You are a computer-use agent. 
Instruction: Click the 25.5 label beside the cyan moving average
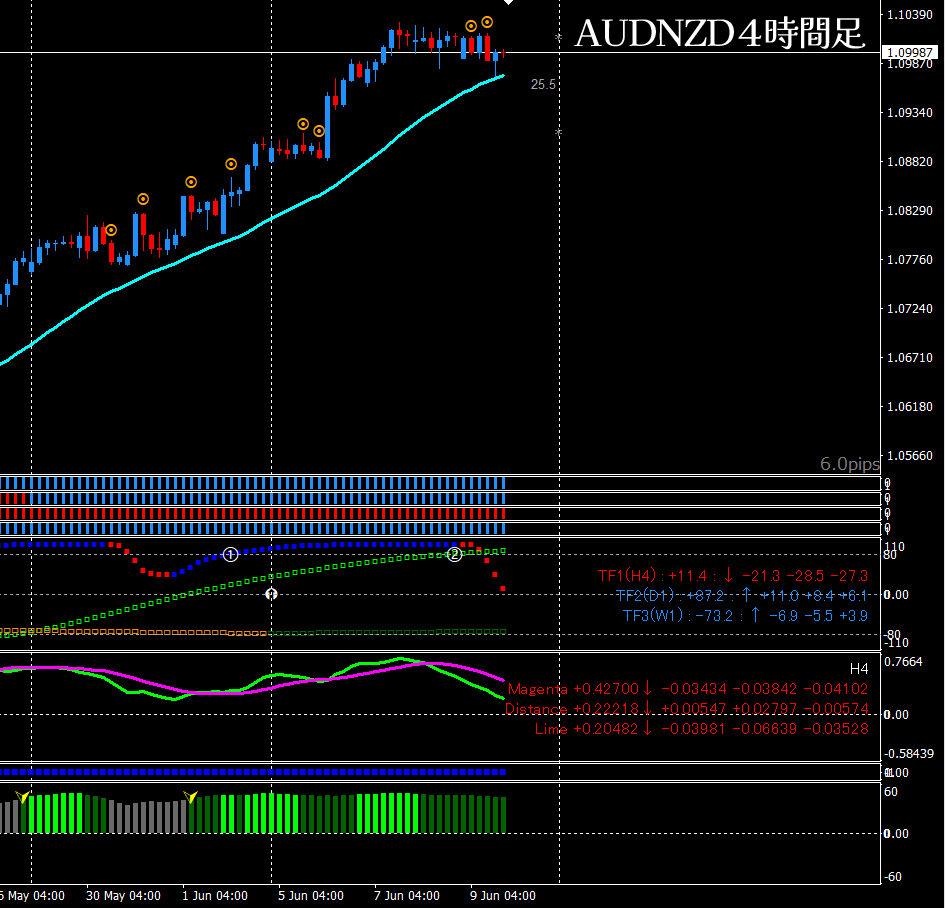coord(543,84)
